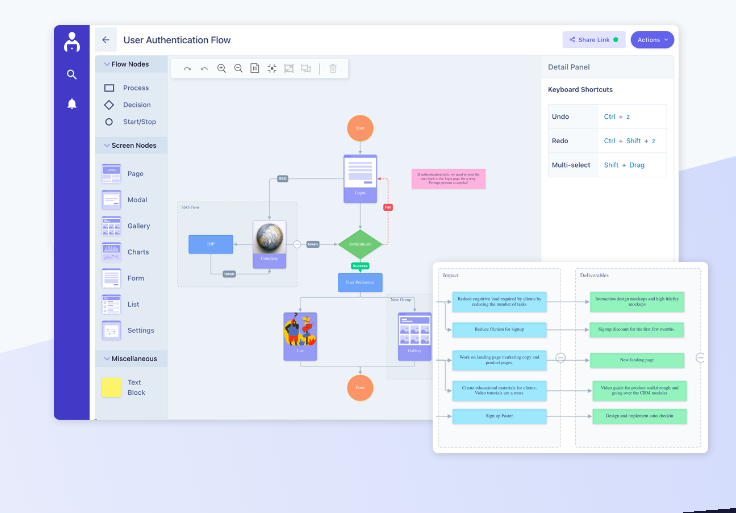This screenshot has width=736, height=513.
Task: Select the User Preference process node
Action: [360, 283]
